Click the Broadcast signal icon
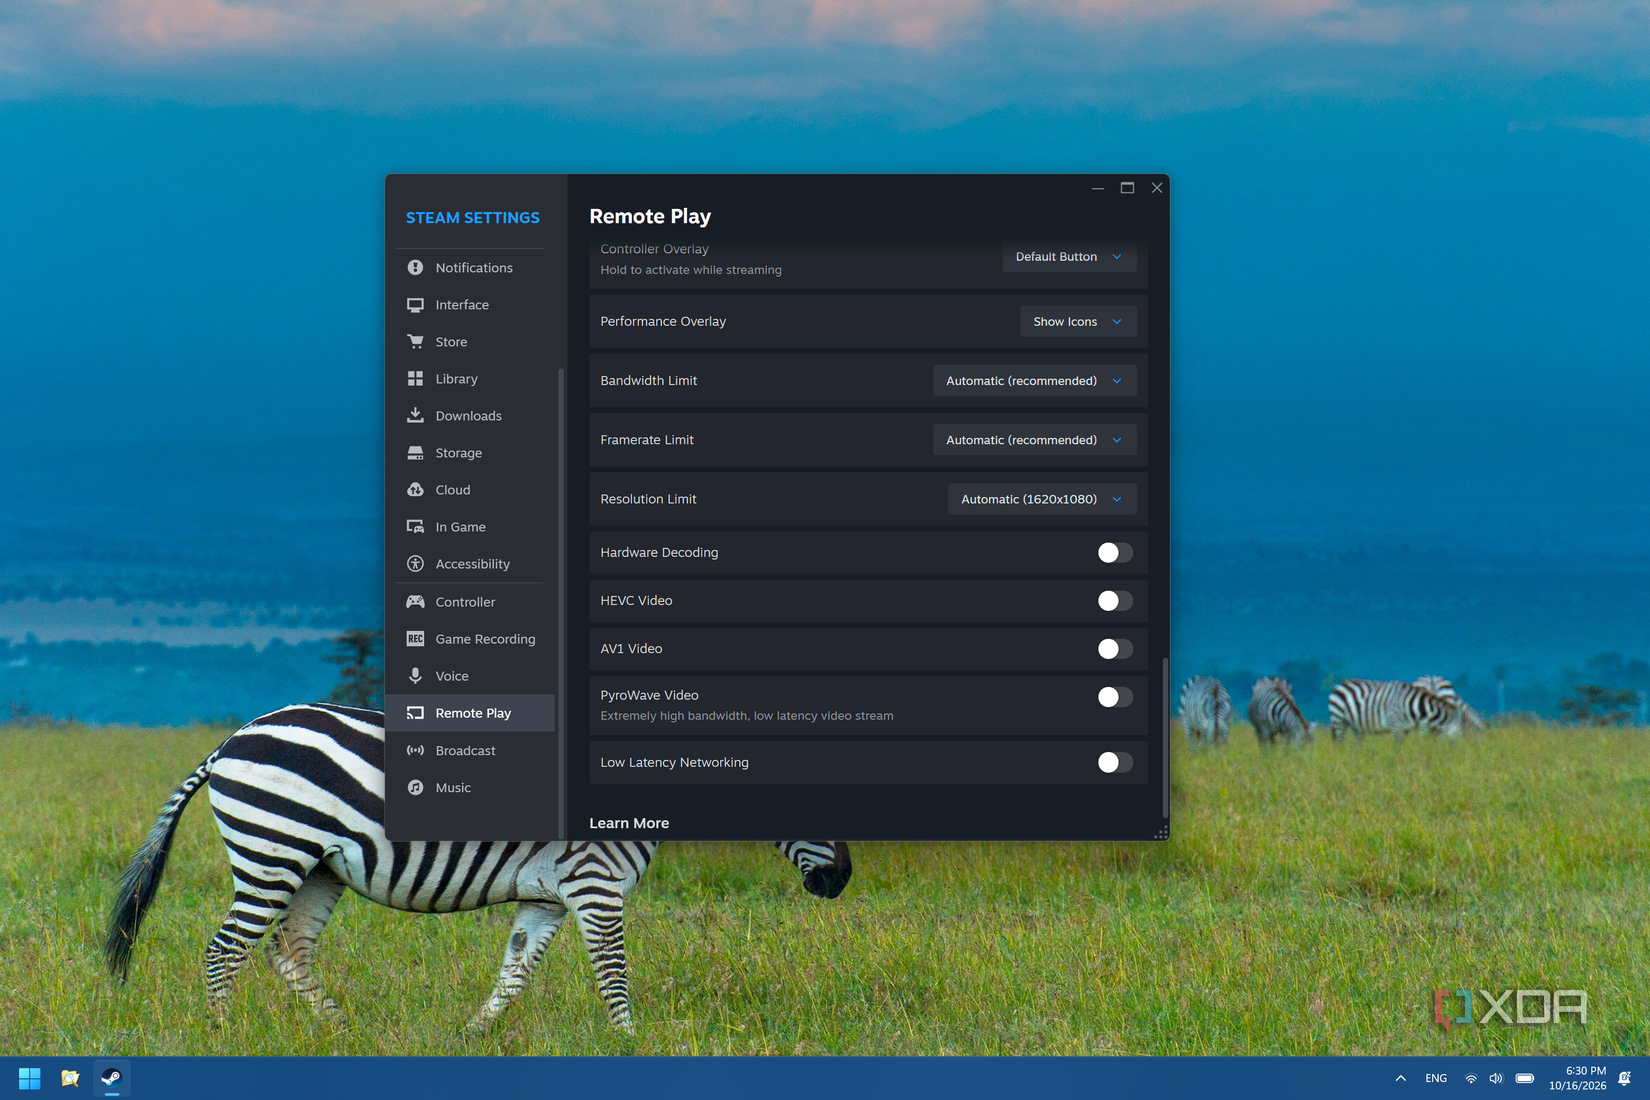1650x1100 pixels. [x=415, y=750]
